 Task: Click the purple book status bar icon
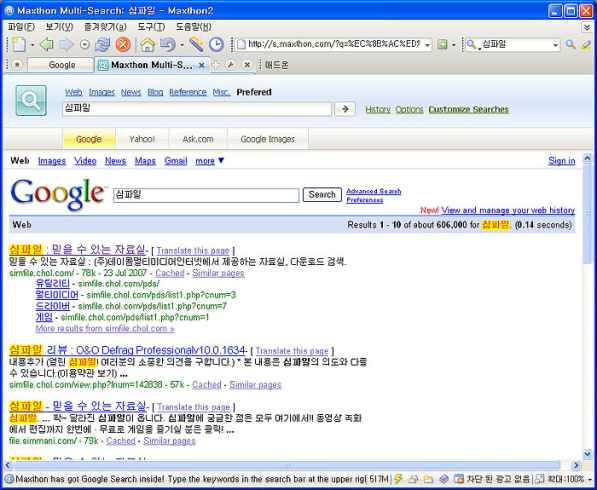tap(443, 479)
